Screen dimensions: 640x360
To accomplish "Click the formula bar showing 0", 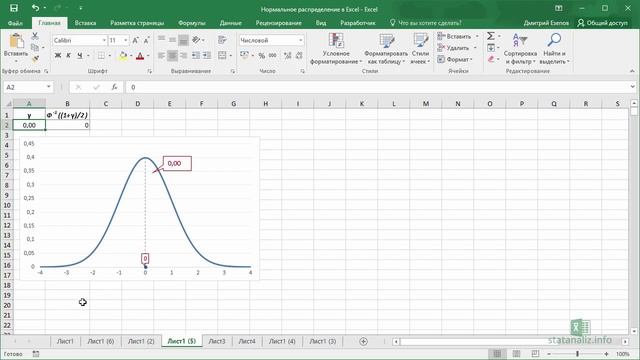I will click(x=378, y=87).
